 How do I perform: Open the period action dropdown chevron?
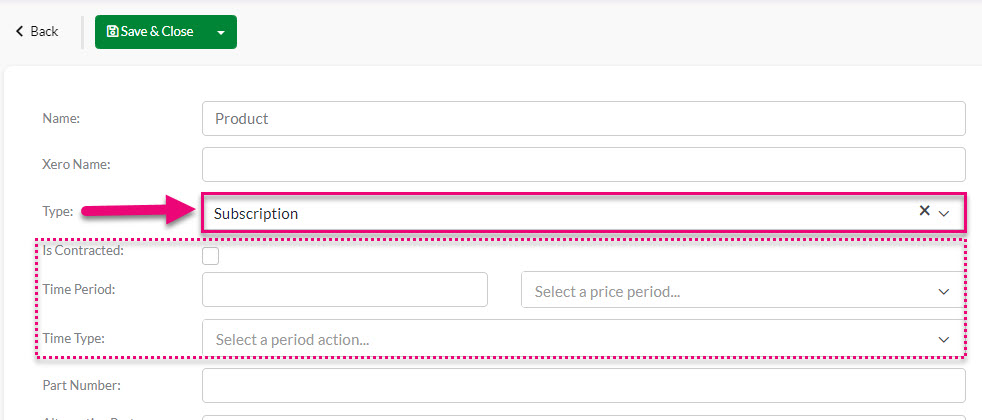tap(944, 339)
